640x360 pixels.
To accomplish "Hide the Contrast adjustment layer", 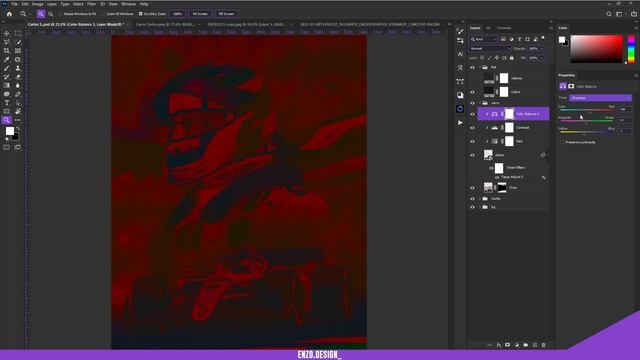I will coord(473,128).
